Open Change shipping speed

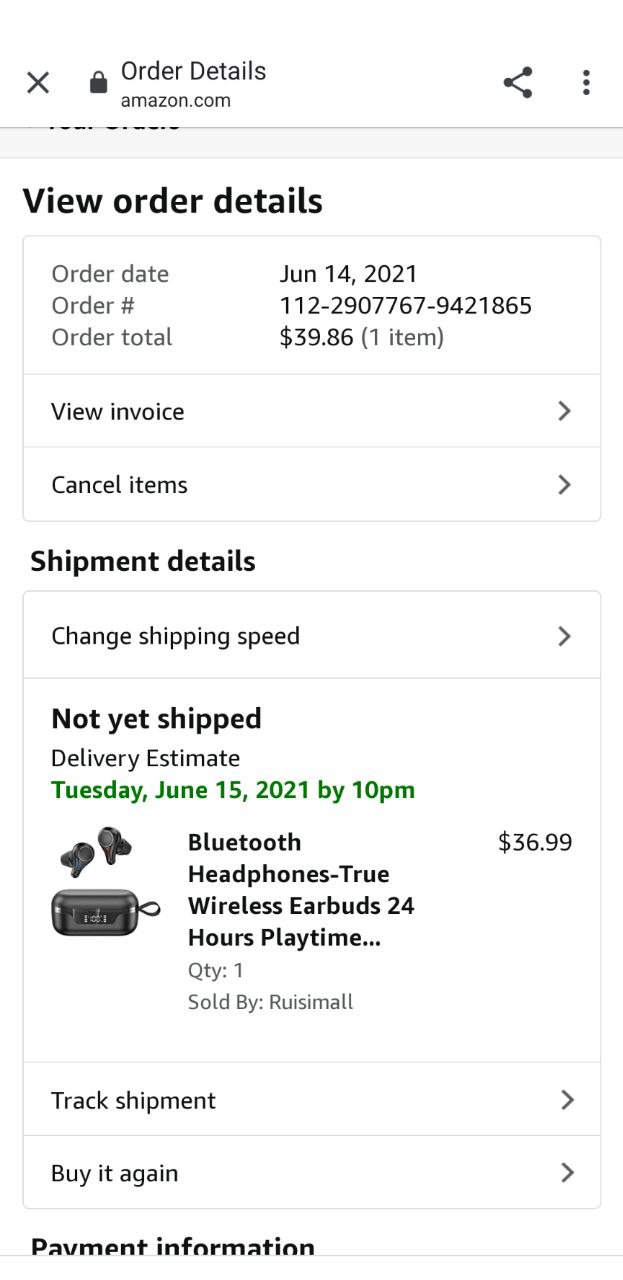tap(176, 636)
